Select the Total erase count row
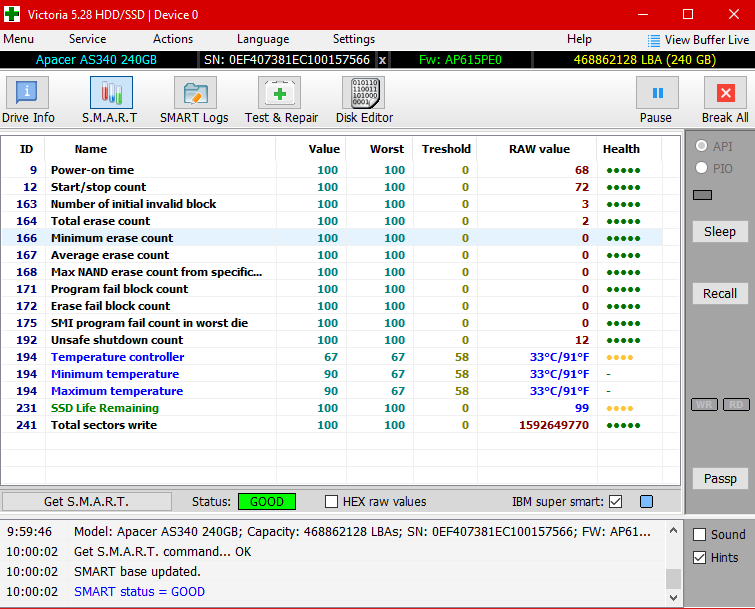 point(332,221)
